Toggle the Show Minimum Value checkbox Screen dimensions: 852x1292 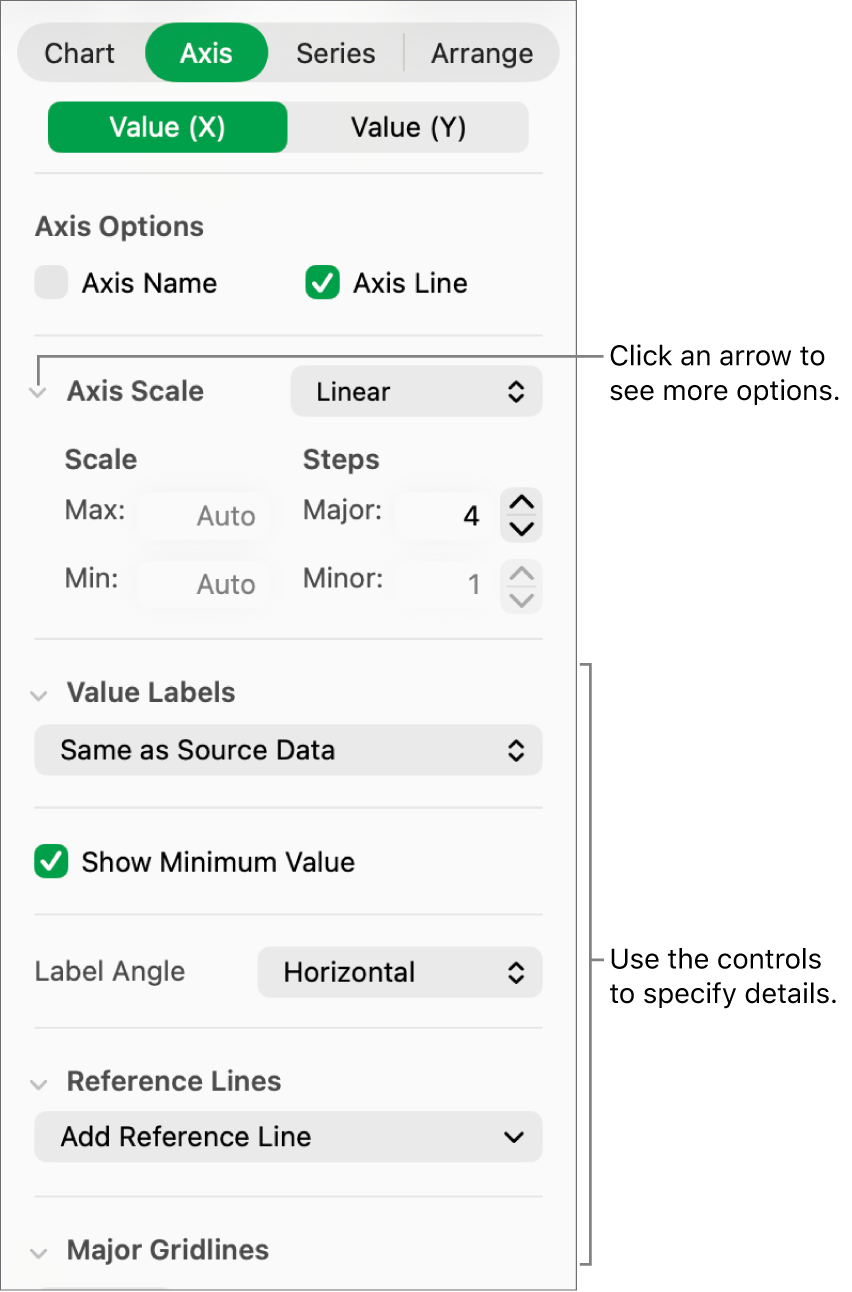pos(51,862)
